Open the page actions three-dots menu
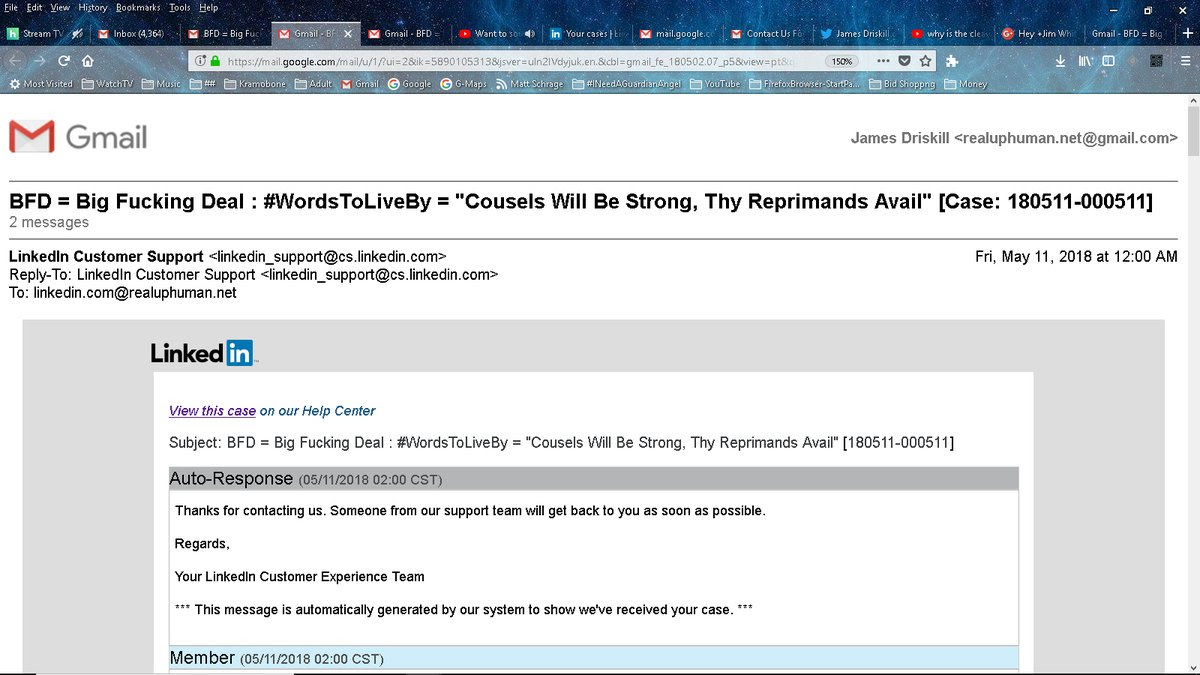 882,61
